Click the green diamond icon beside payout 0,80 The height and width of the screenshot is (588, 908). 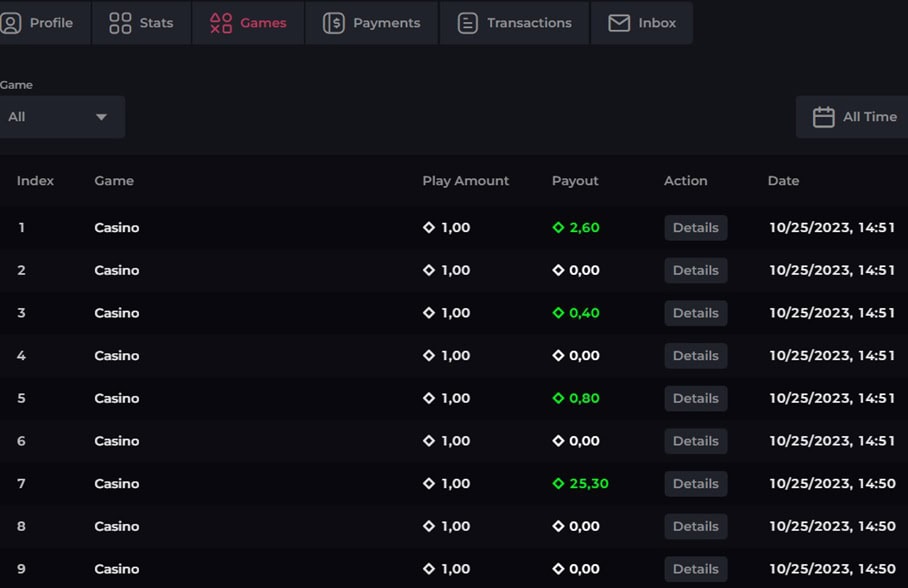tap(558, 398)
